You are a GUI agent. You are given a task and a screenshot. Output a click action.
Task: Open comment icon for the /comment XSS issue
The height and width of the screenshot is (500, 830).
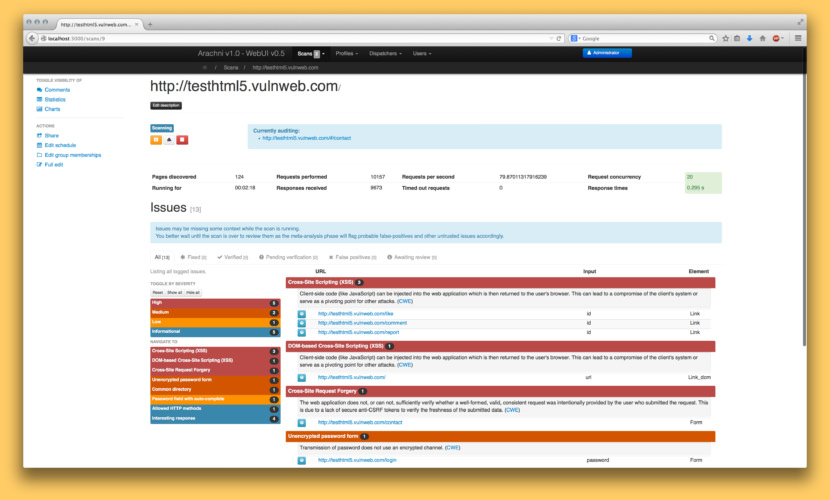pos(301,323)
